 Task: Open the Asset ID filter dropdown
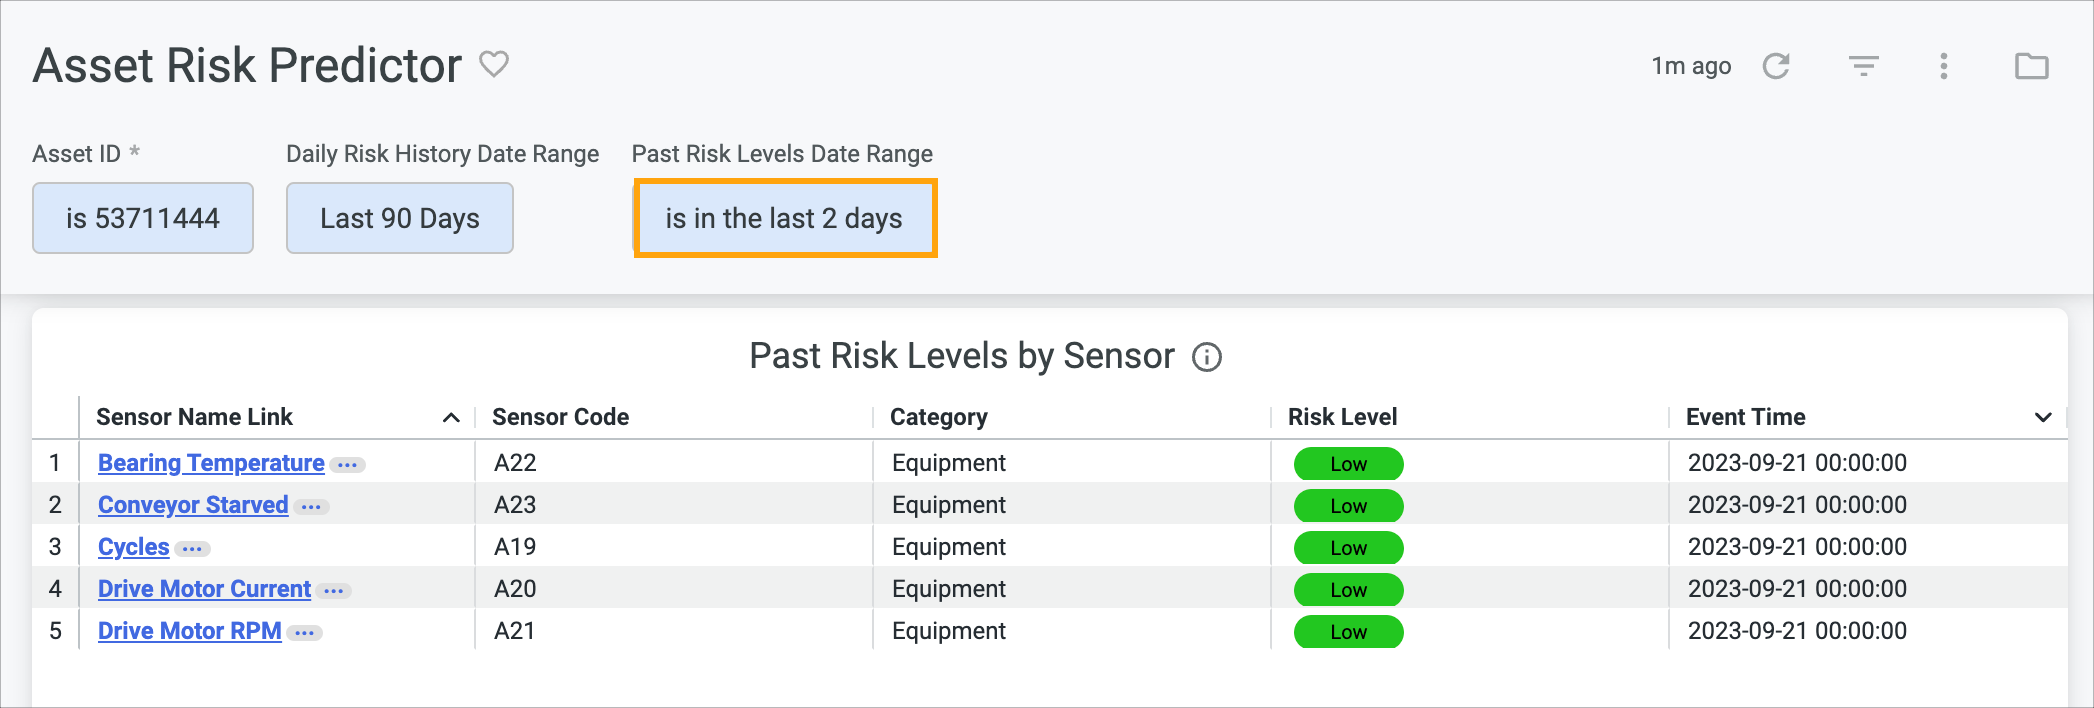coord(143,218)
